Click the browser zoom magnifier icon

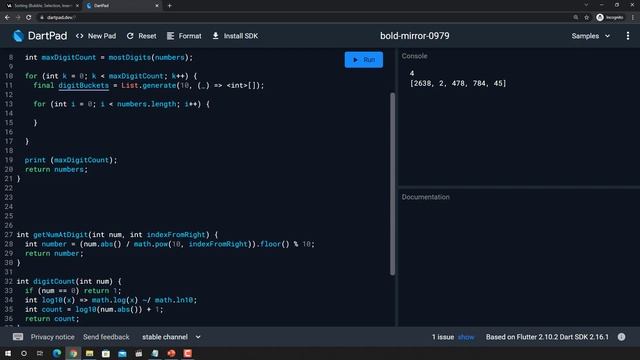[576, 17]
